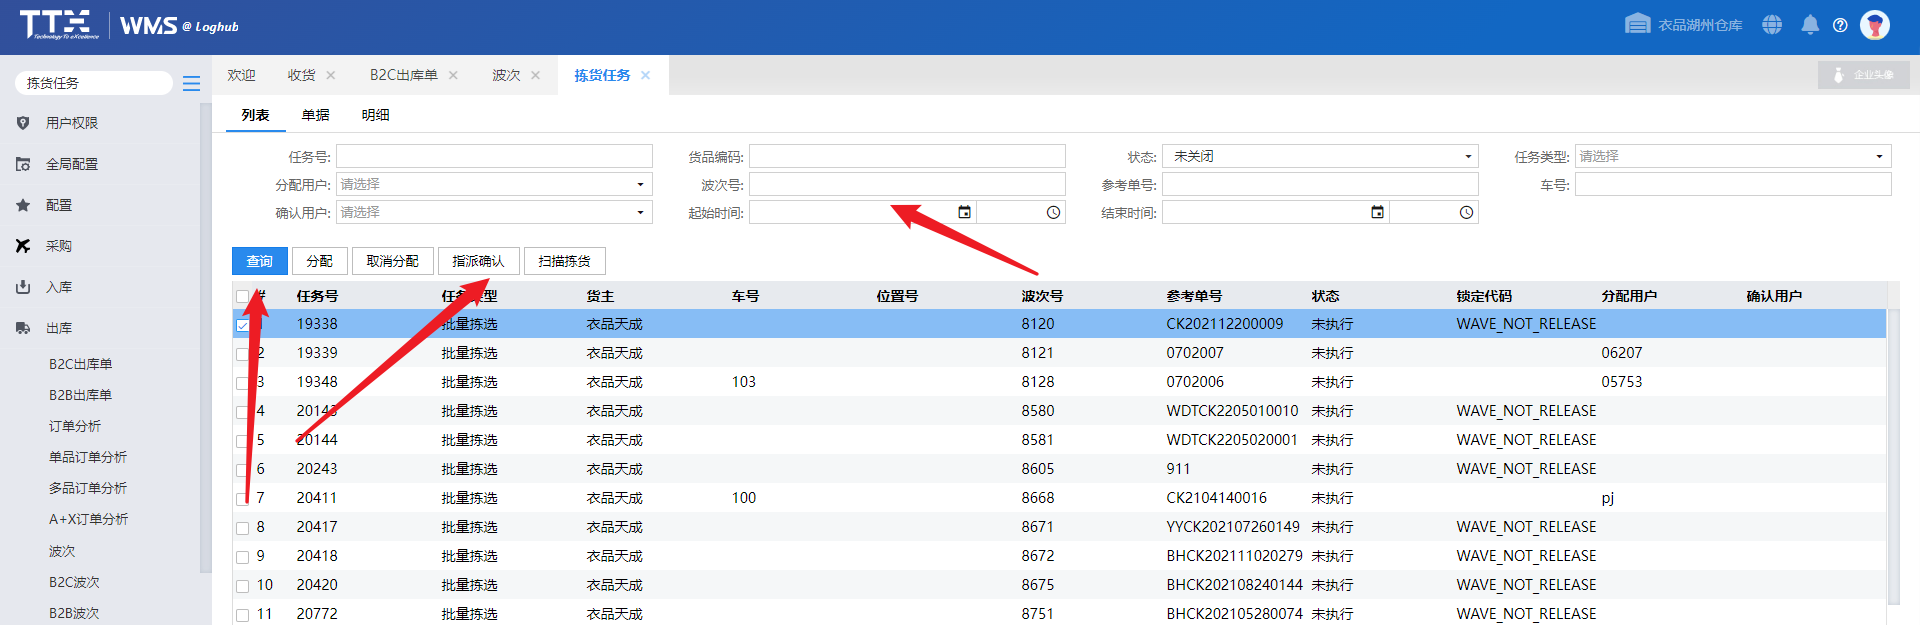Close the B2C出库单 tab

coord(453,75)
